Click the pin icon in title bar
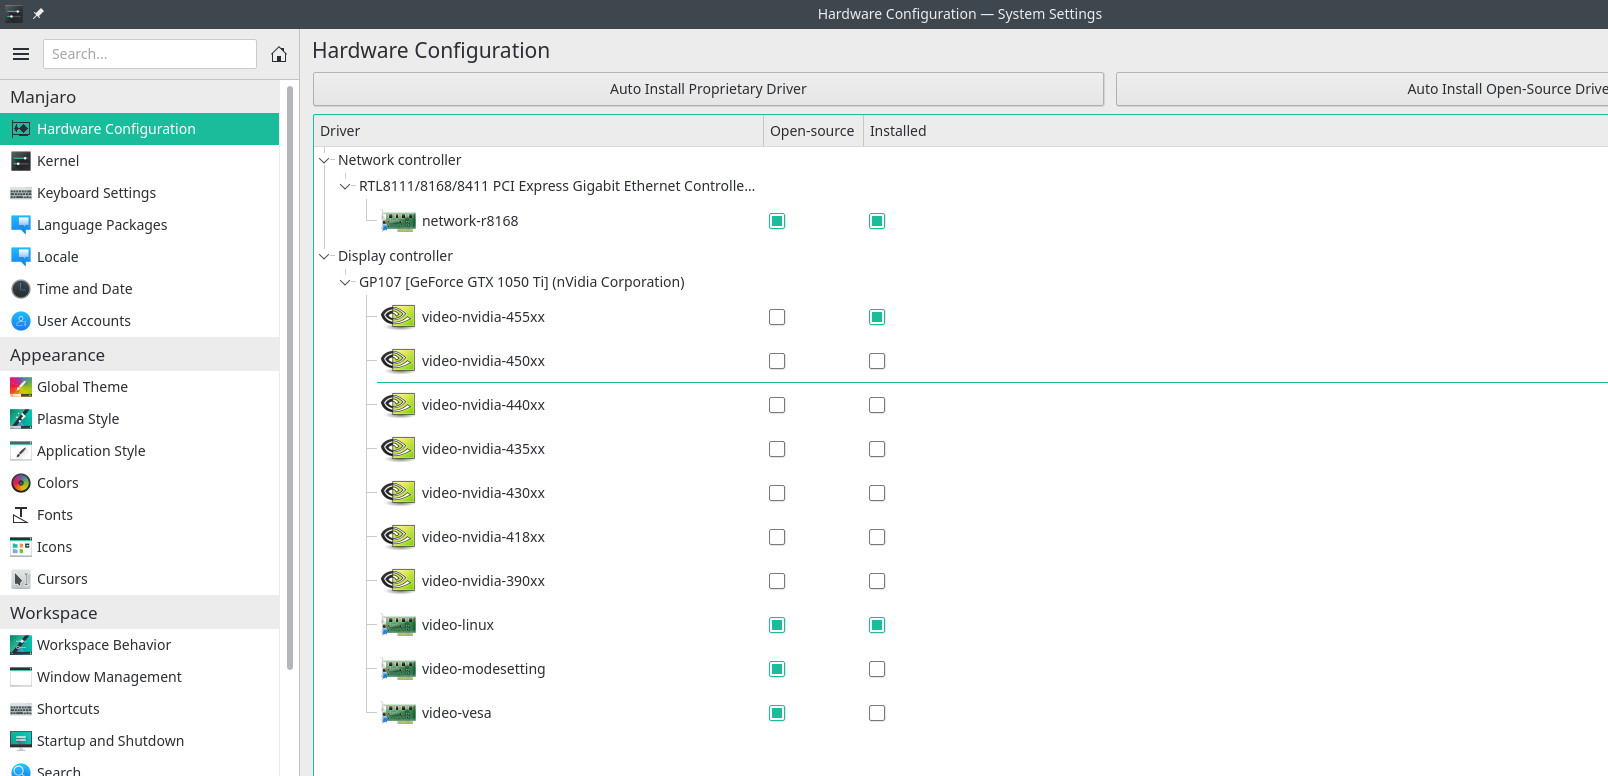This screenshot has height=776, width=1608. pyautogui.click(x=38, y=14)
